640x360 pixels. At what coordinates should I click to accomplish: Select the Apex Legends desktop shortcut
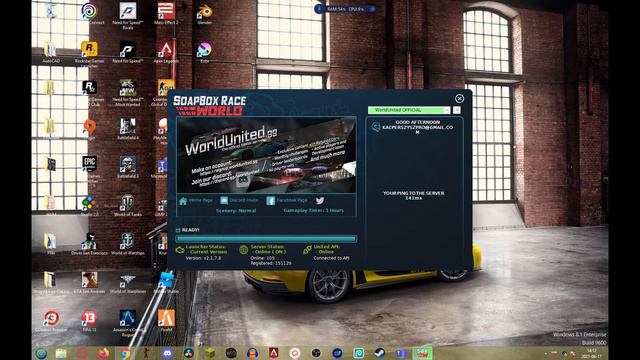coord(166,52)
